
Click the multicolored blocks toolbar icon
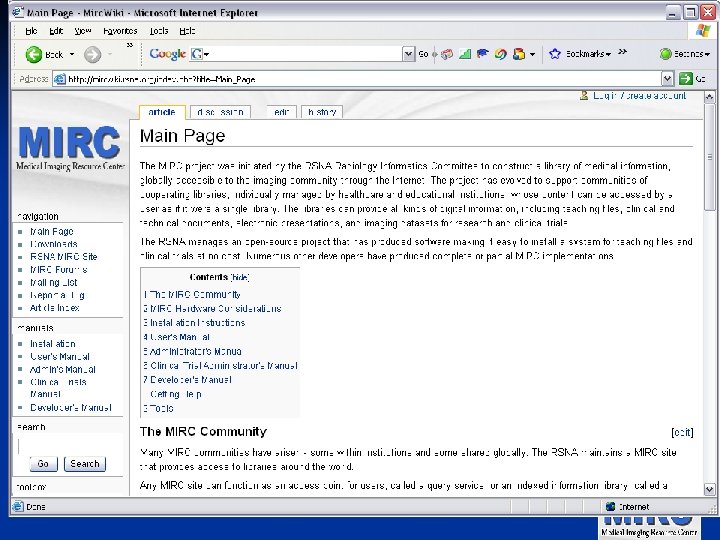(x=519, y=54)
